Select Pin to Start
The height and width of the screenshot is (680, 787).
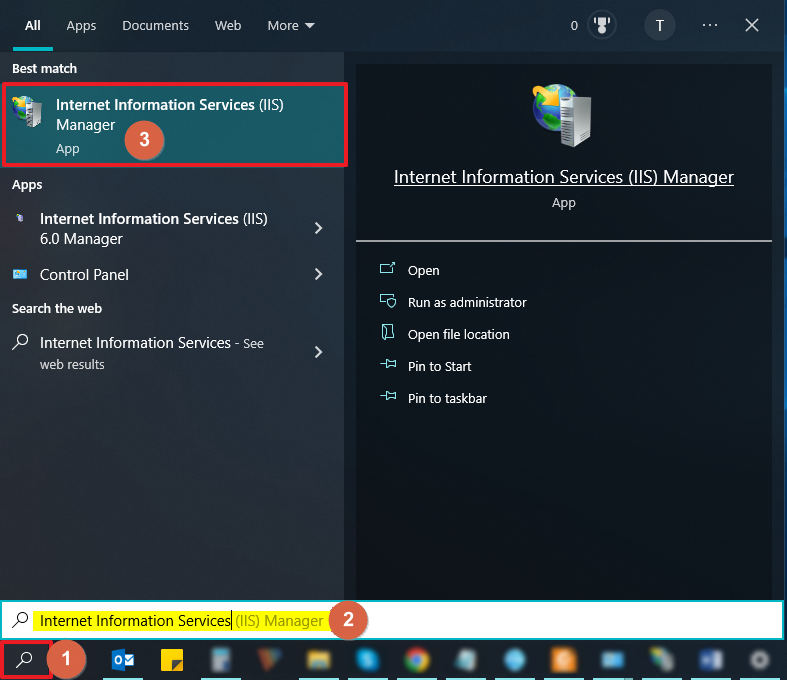tap(439, 366)
